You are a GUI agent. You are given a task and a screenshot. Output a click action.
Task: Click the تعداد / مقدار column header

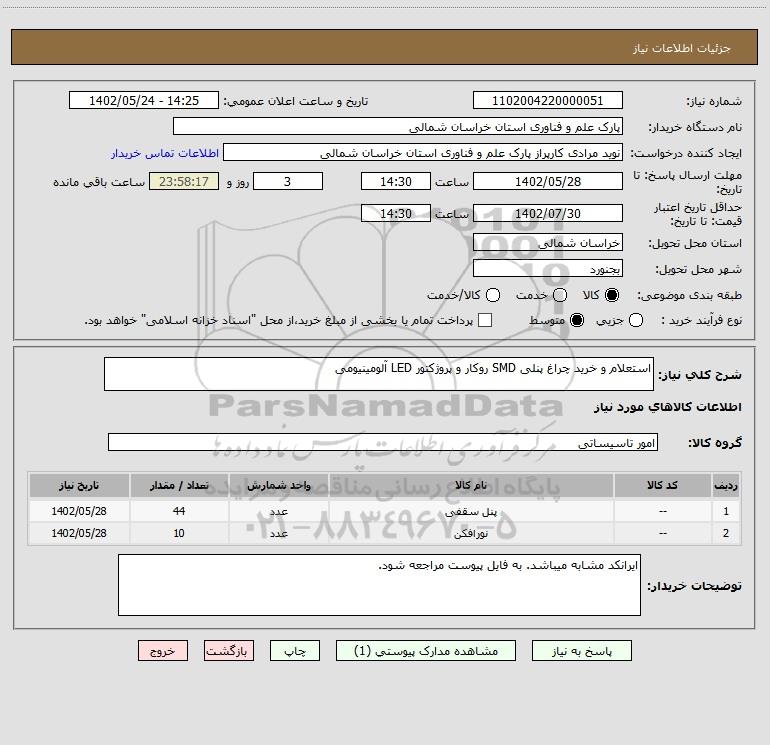[179, 485]
